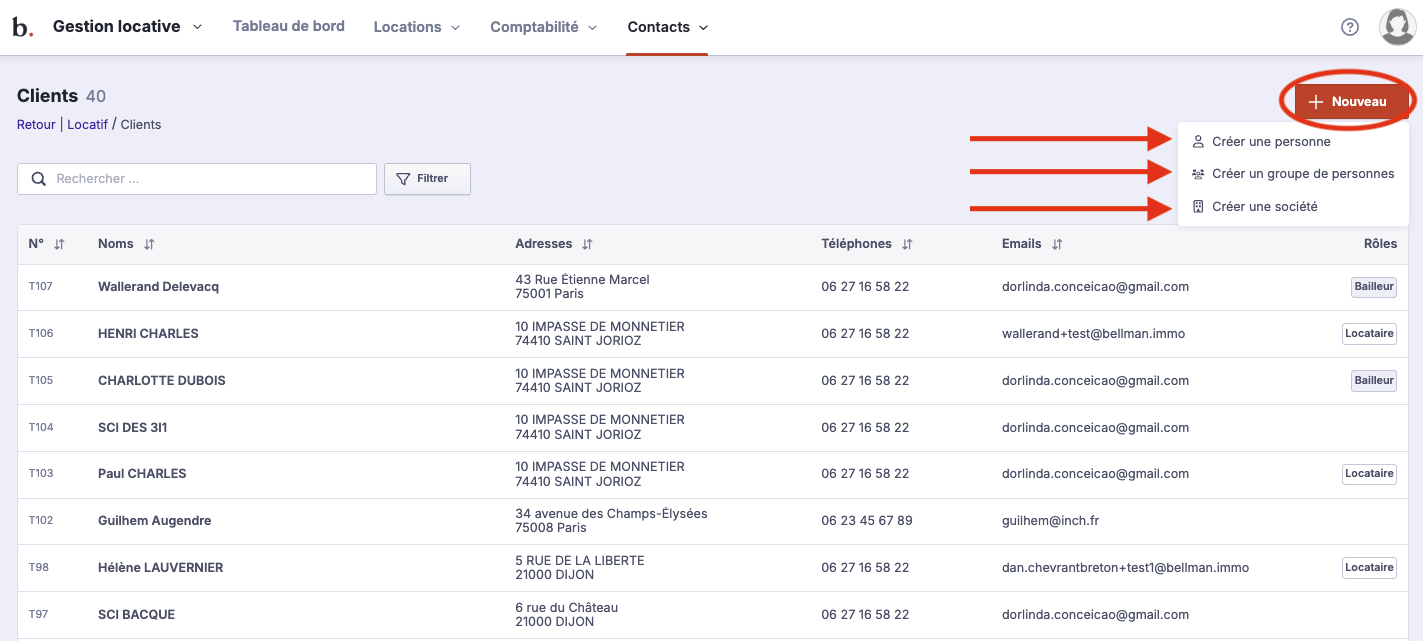The height and width of the screenshot is (641, 1423).
Task: Go to Tableau de bord tab
Action: pos(288,27)
